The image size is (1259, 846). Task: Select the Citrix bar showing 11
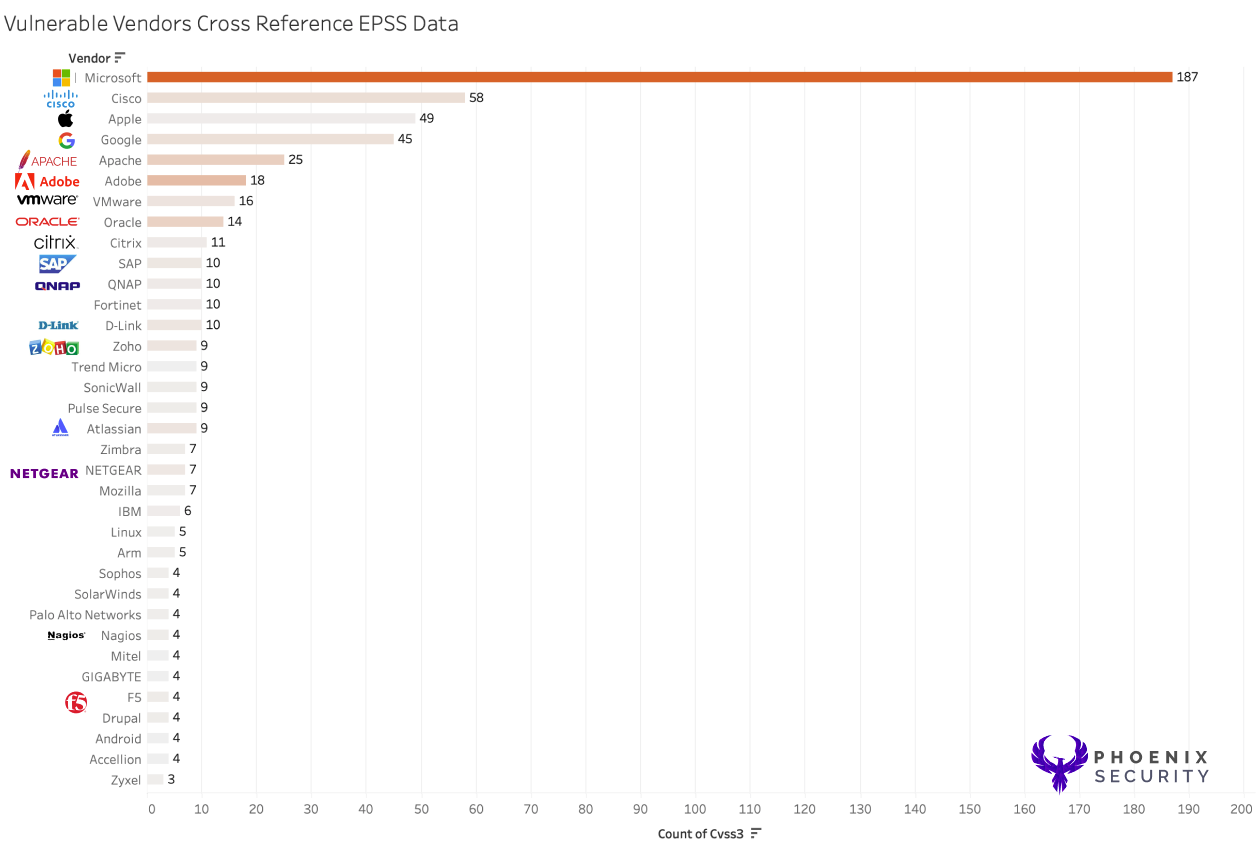[177, 243]
